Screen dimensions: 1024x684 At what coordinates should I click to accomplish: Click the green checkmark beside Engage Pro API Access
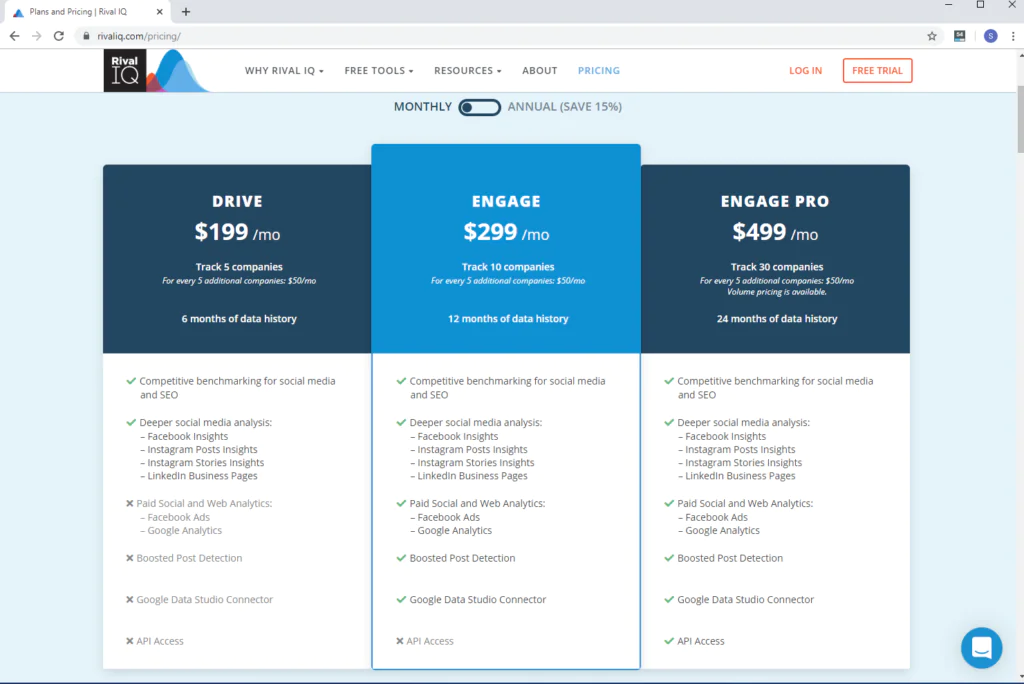pos(669,641)
